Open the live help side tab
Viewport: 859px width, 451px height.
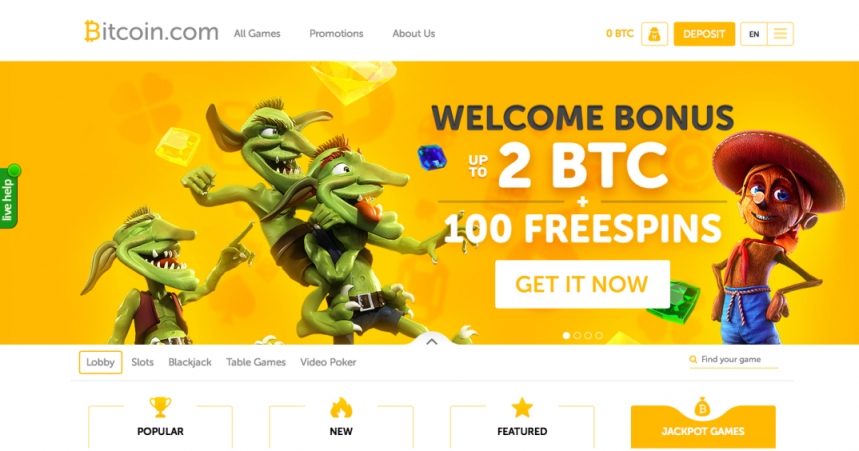point(9,196)
